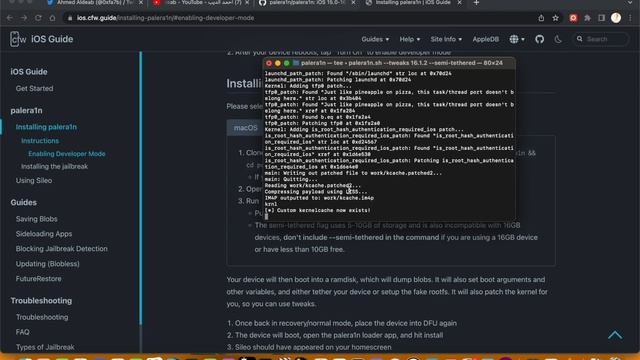
Task: Open the AppleDB link in header
Action: coord(485,39)
